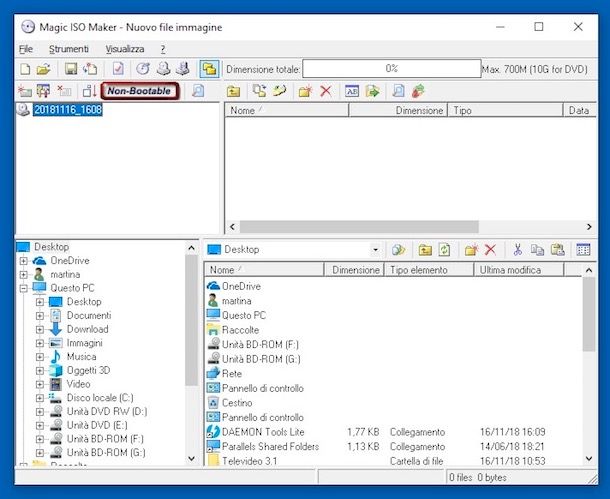The width and height of the screenshot is (610, 499).
Task: Sort local files by Ultima modifica column
Action: [519, 270]
